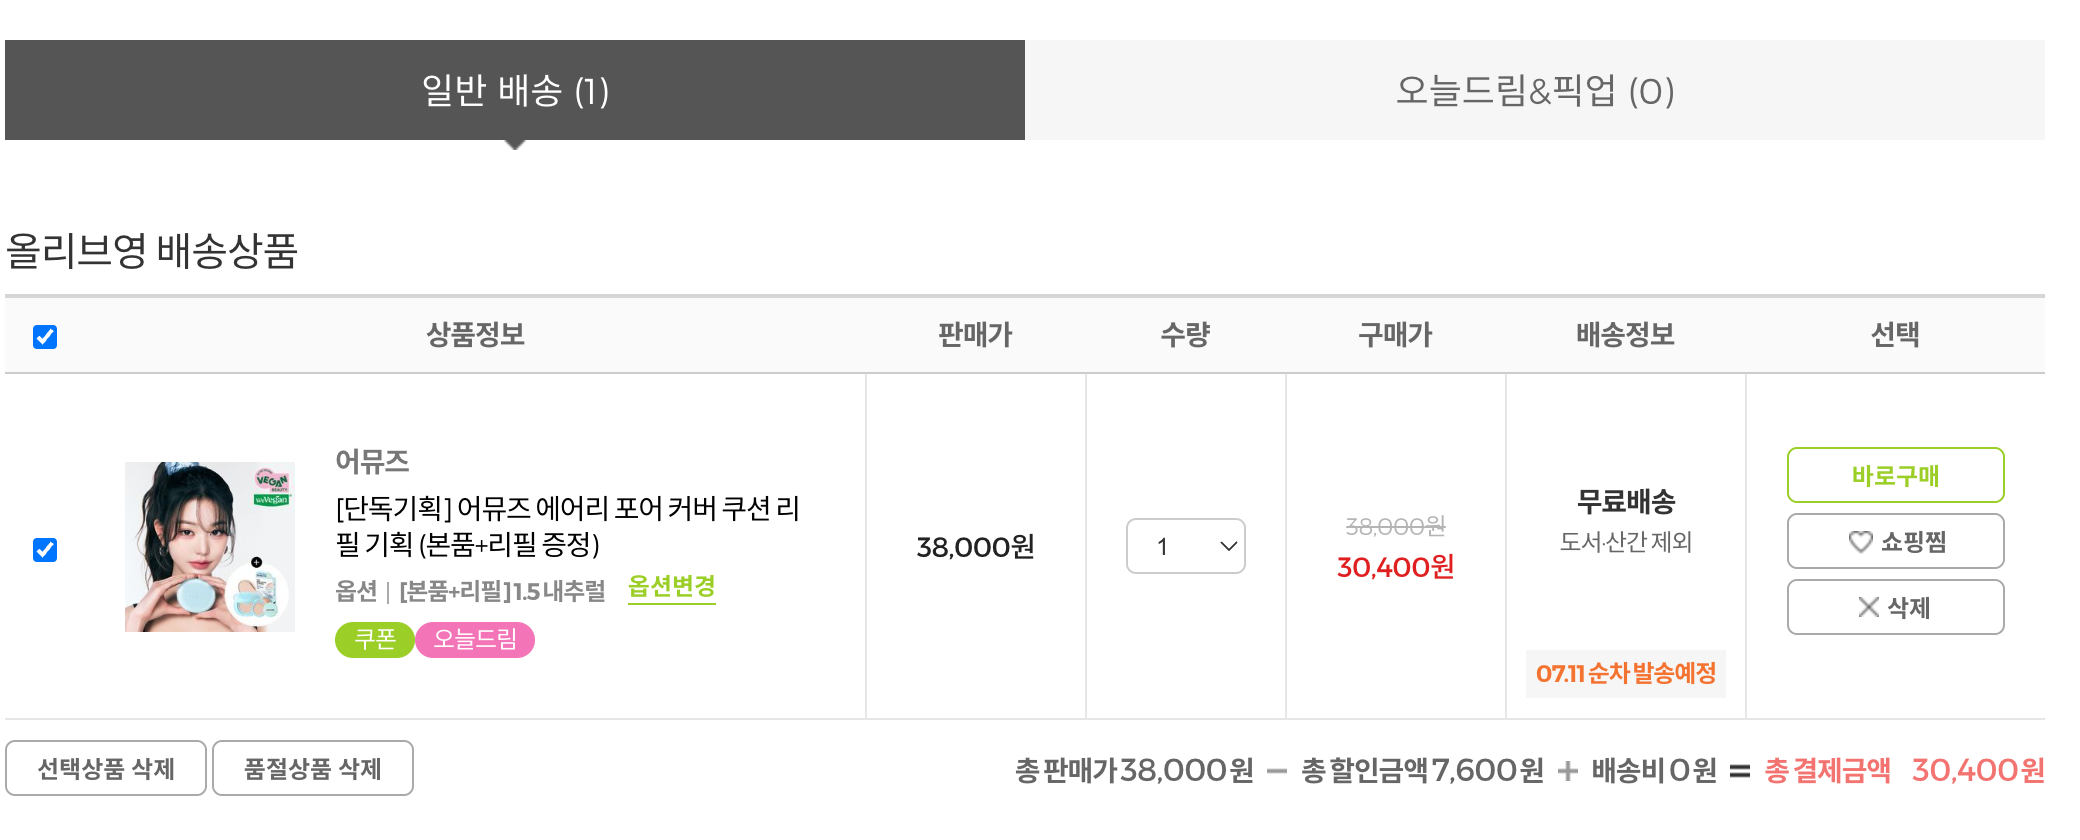Open the quantity dropdown showing 1
Screen dimensions: 2080x840
point(1186,546)
